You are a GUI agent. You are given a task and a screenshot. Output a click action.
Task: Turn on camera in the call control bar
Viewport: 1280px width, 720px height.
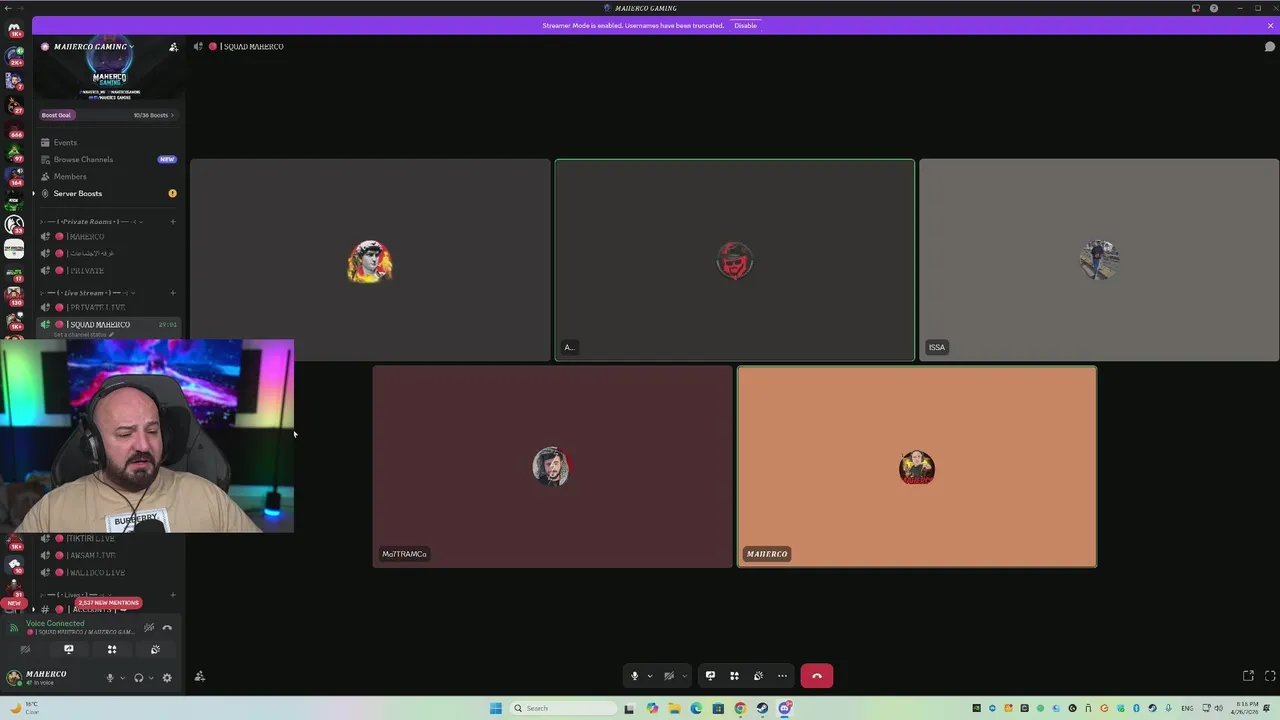(669, 676)
